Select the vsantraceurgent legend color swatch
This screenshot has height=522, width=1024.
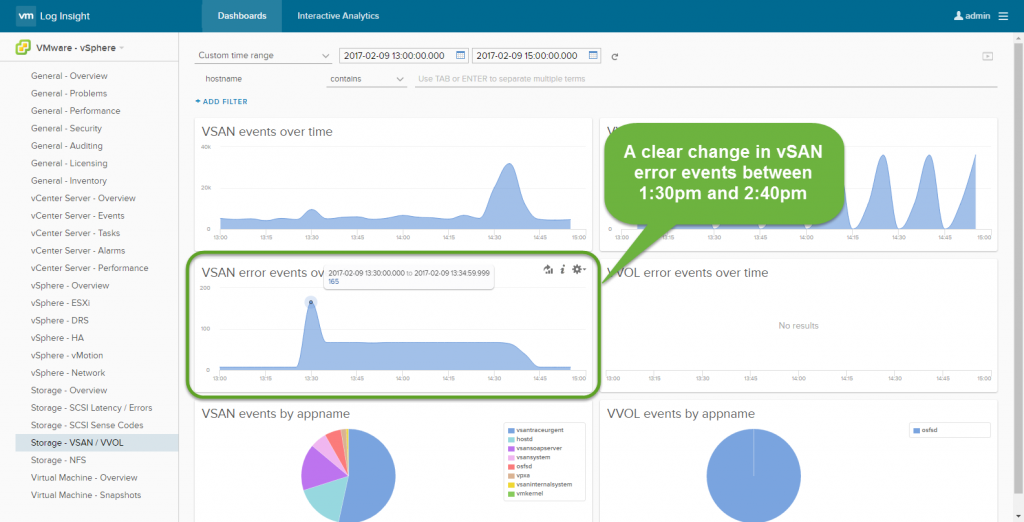coord(510,429)
